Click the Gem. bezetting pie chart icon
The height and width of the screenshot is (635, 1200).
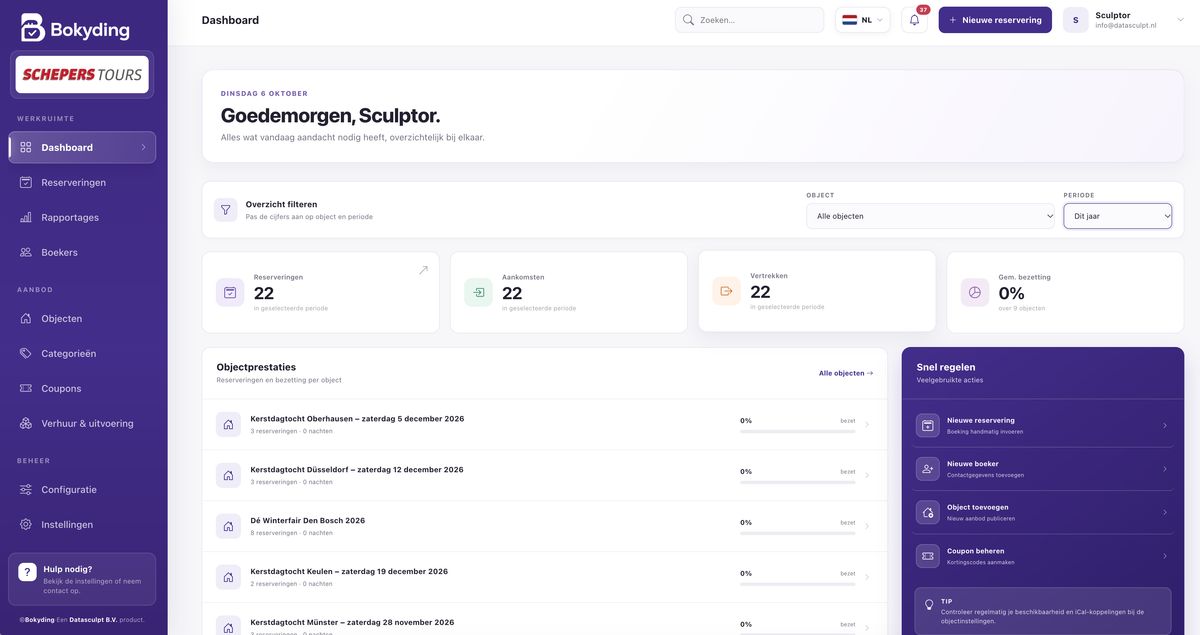coord(975,292)
